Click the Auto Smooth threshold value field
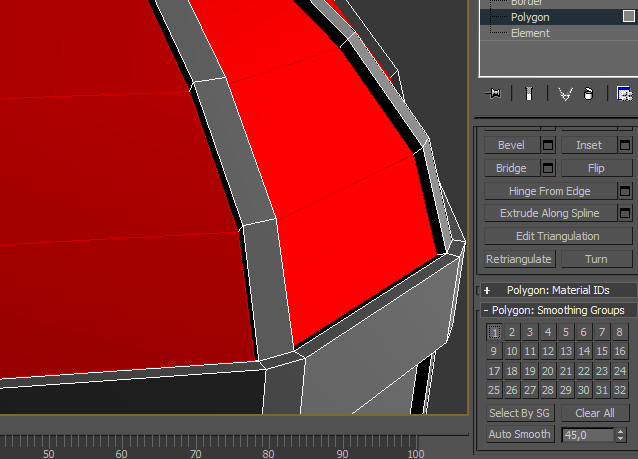The height and width of the screenshot is (459, 638). point(586,435)
